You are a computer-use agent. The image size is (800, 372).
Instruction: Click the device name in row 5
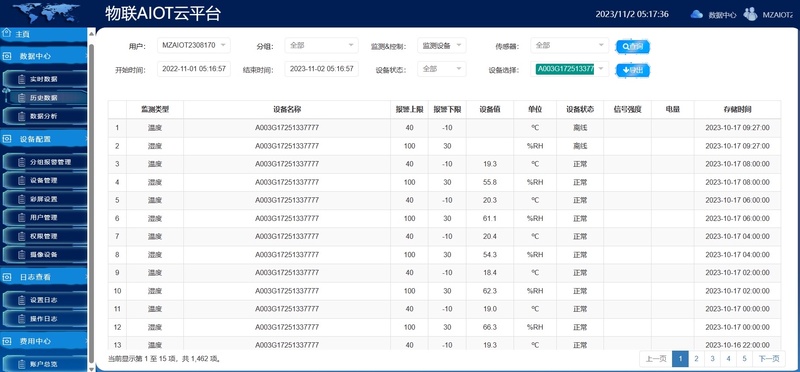point(287,201)
